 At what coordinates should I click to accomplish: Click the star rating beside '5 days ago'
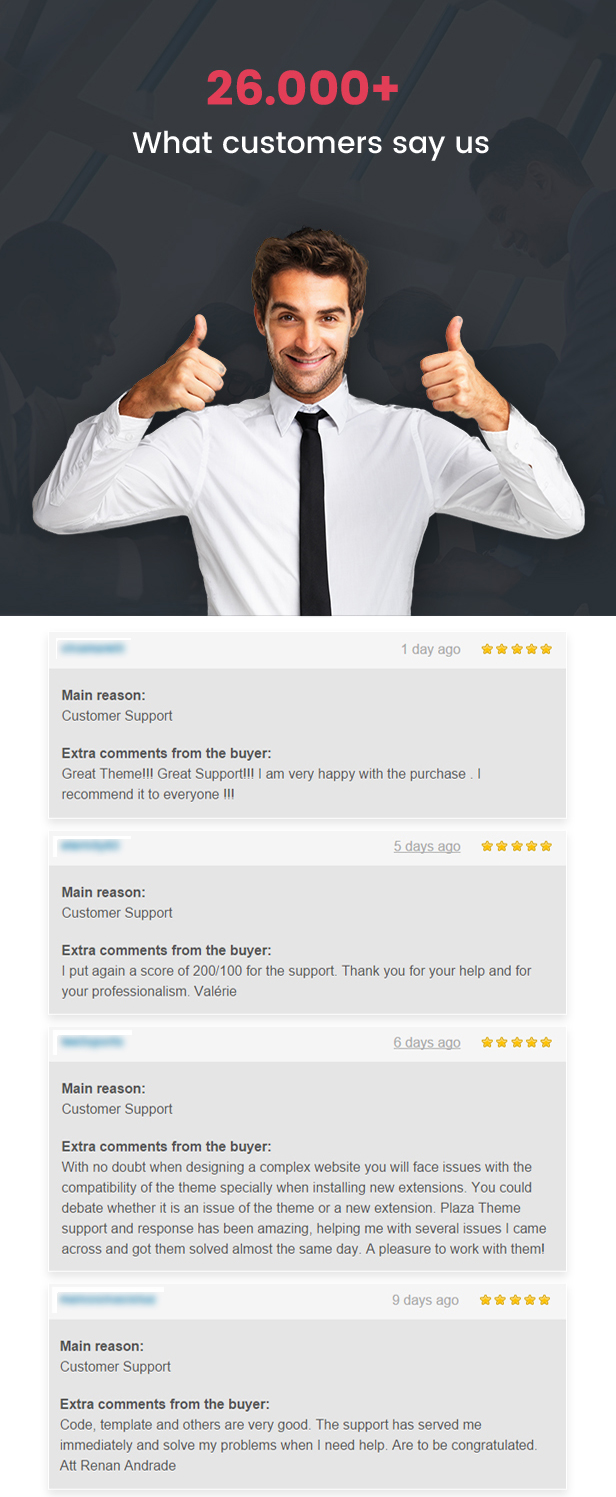tap(516, 846)
